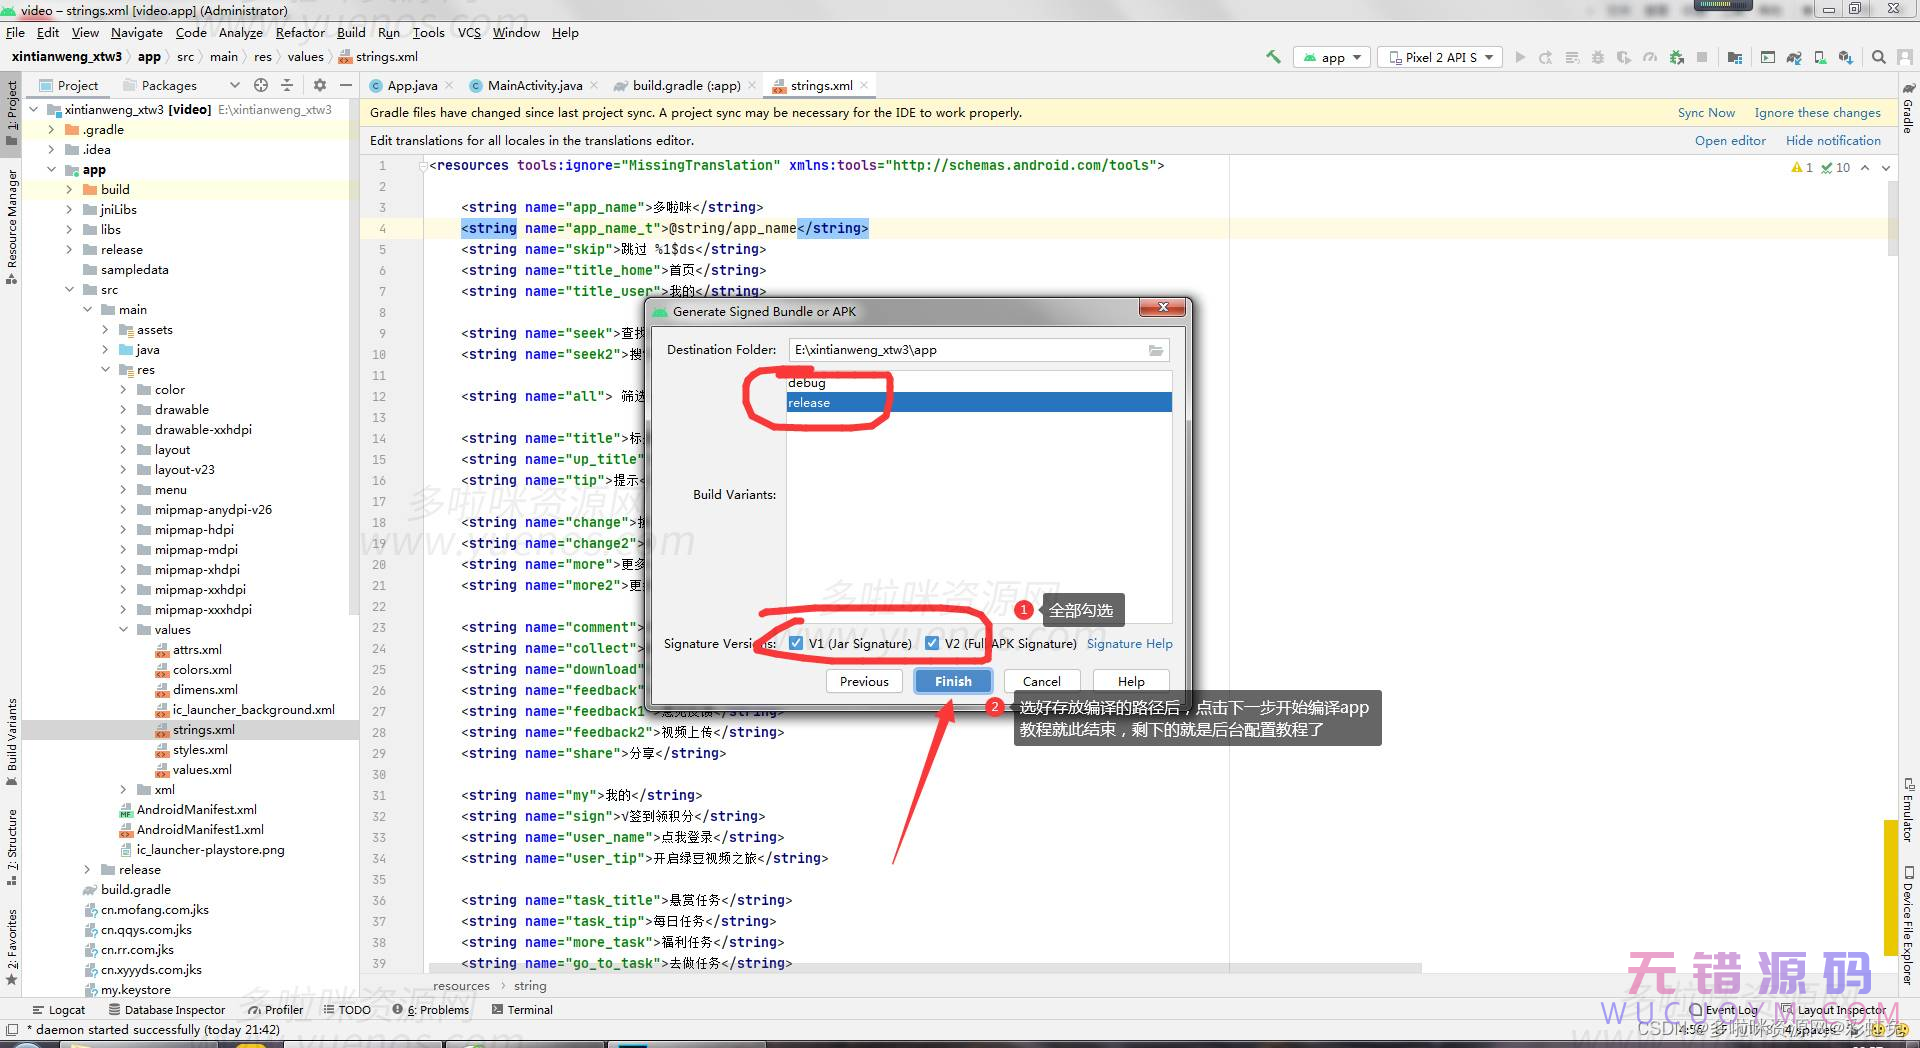1920x1048 pixels.
Task: Open the Search Everywhere magnifier
Action: click(1879, 57)
